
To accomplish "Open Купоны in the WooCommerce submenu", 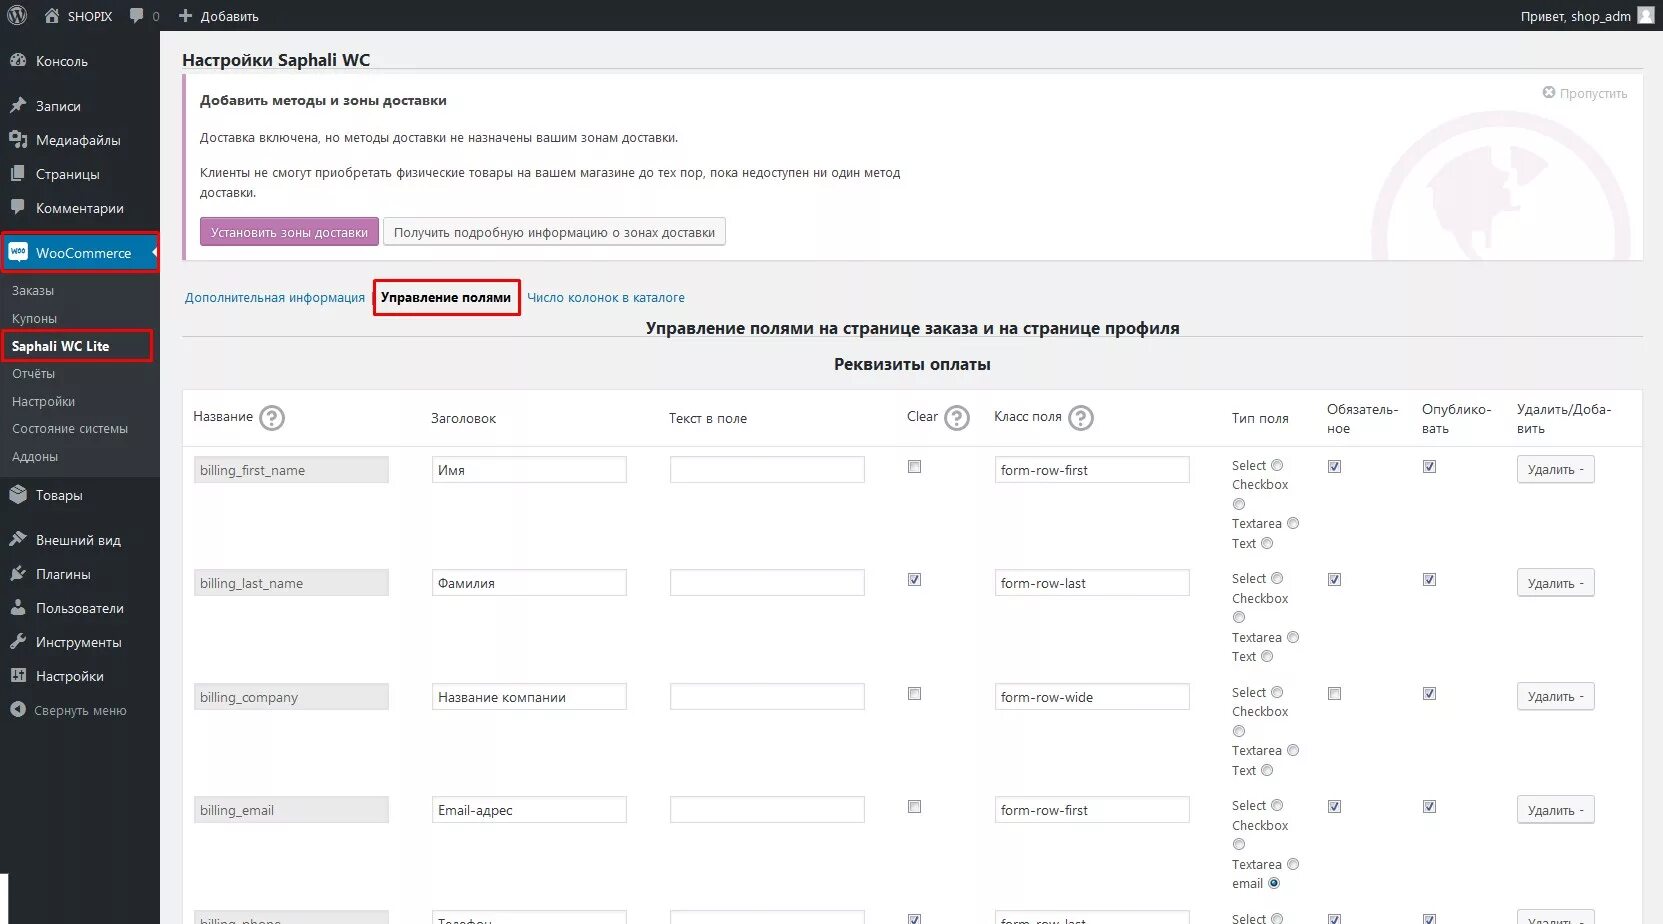I will (x=34, y=318).
